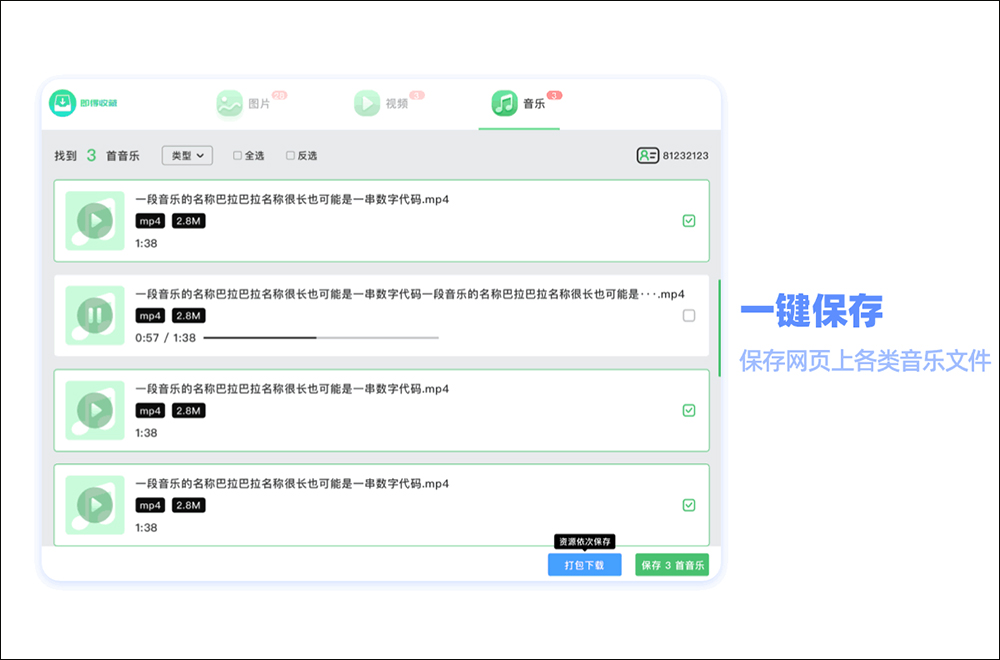Expand the 类型 type dropdown

click(188, 156)
